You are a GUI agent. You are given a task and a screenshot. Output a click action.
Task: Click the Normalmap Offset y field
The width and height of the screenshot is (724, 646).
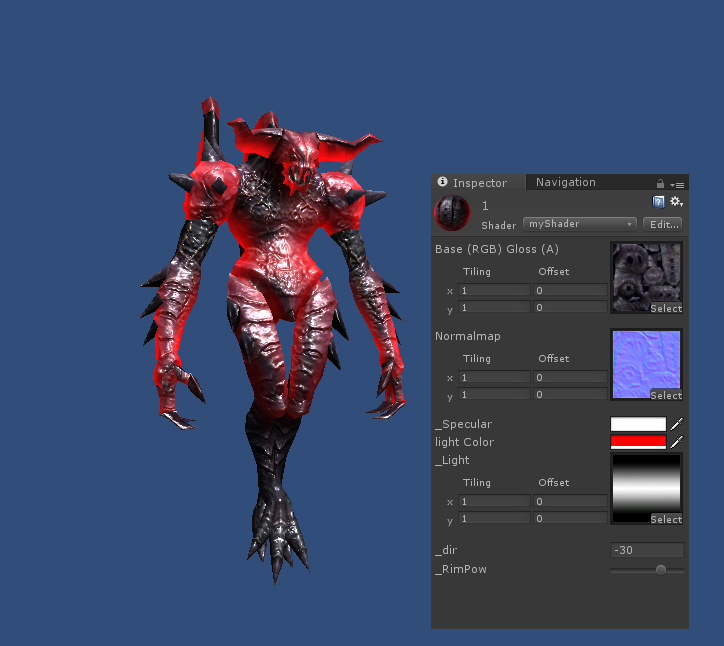click(570, 395)
